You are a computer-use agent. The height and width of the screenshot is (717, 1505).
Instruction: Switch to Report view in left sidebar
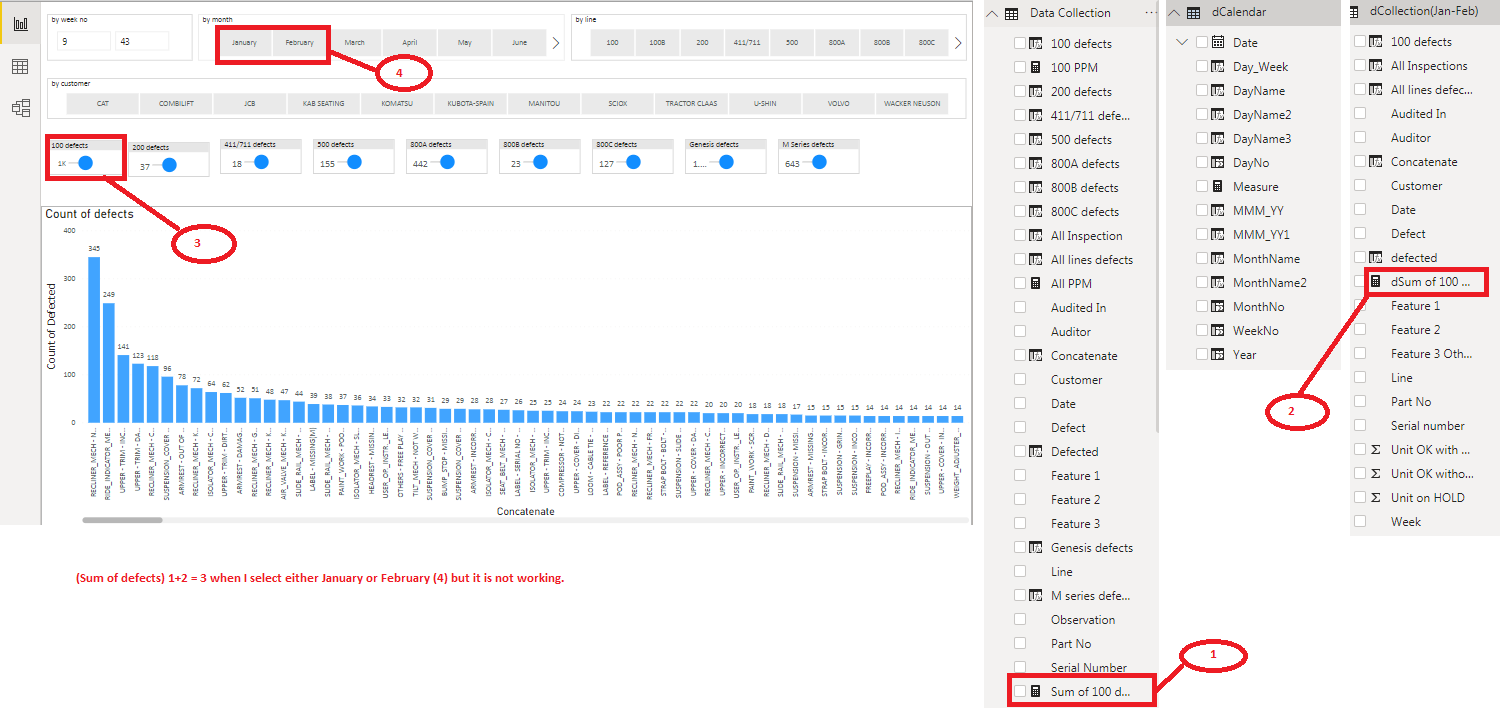[x=19, y=22]
